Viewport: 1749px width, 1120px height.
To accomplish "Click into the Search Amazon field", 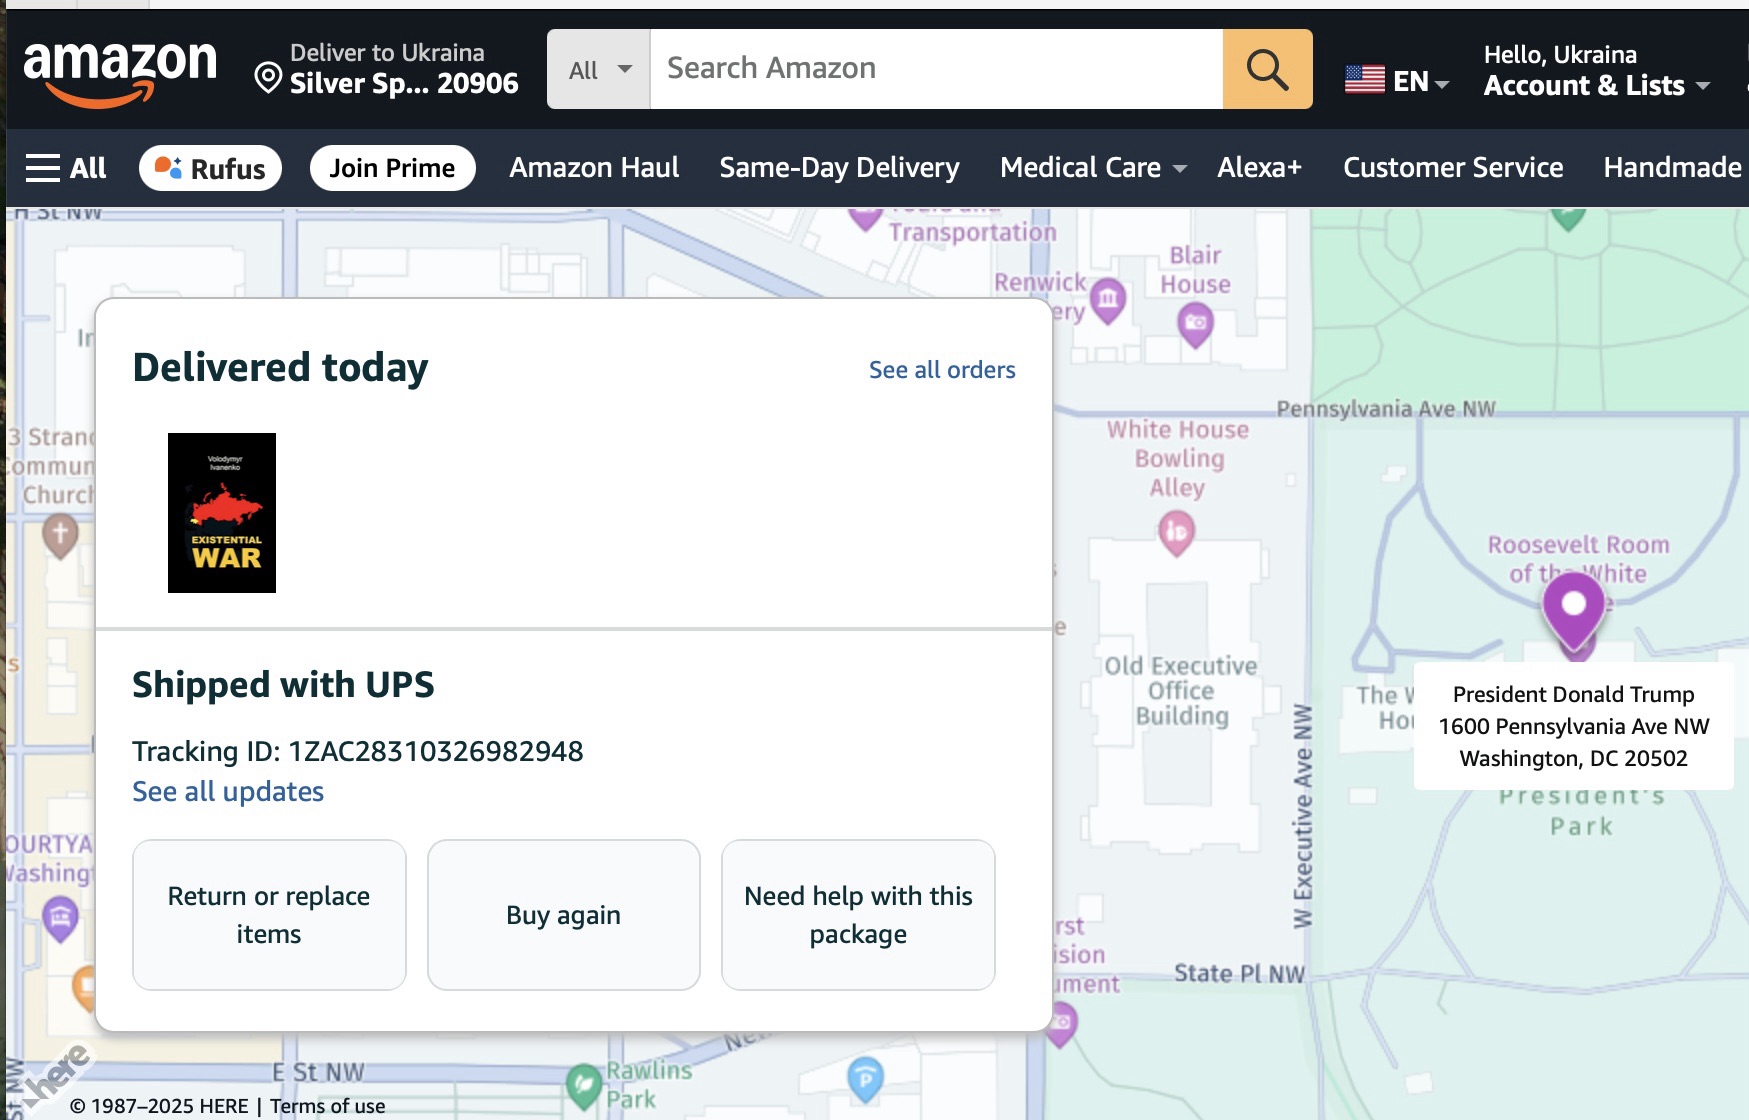I will point(935,69).
